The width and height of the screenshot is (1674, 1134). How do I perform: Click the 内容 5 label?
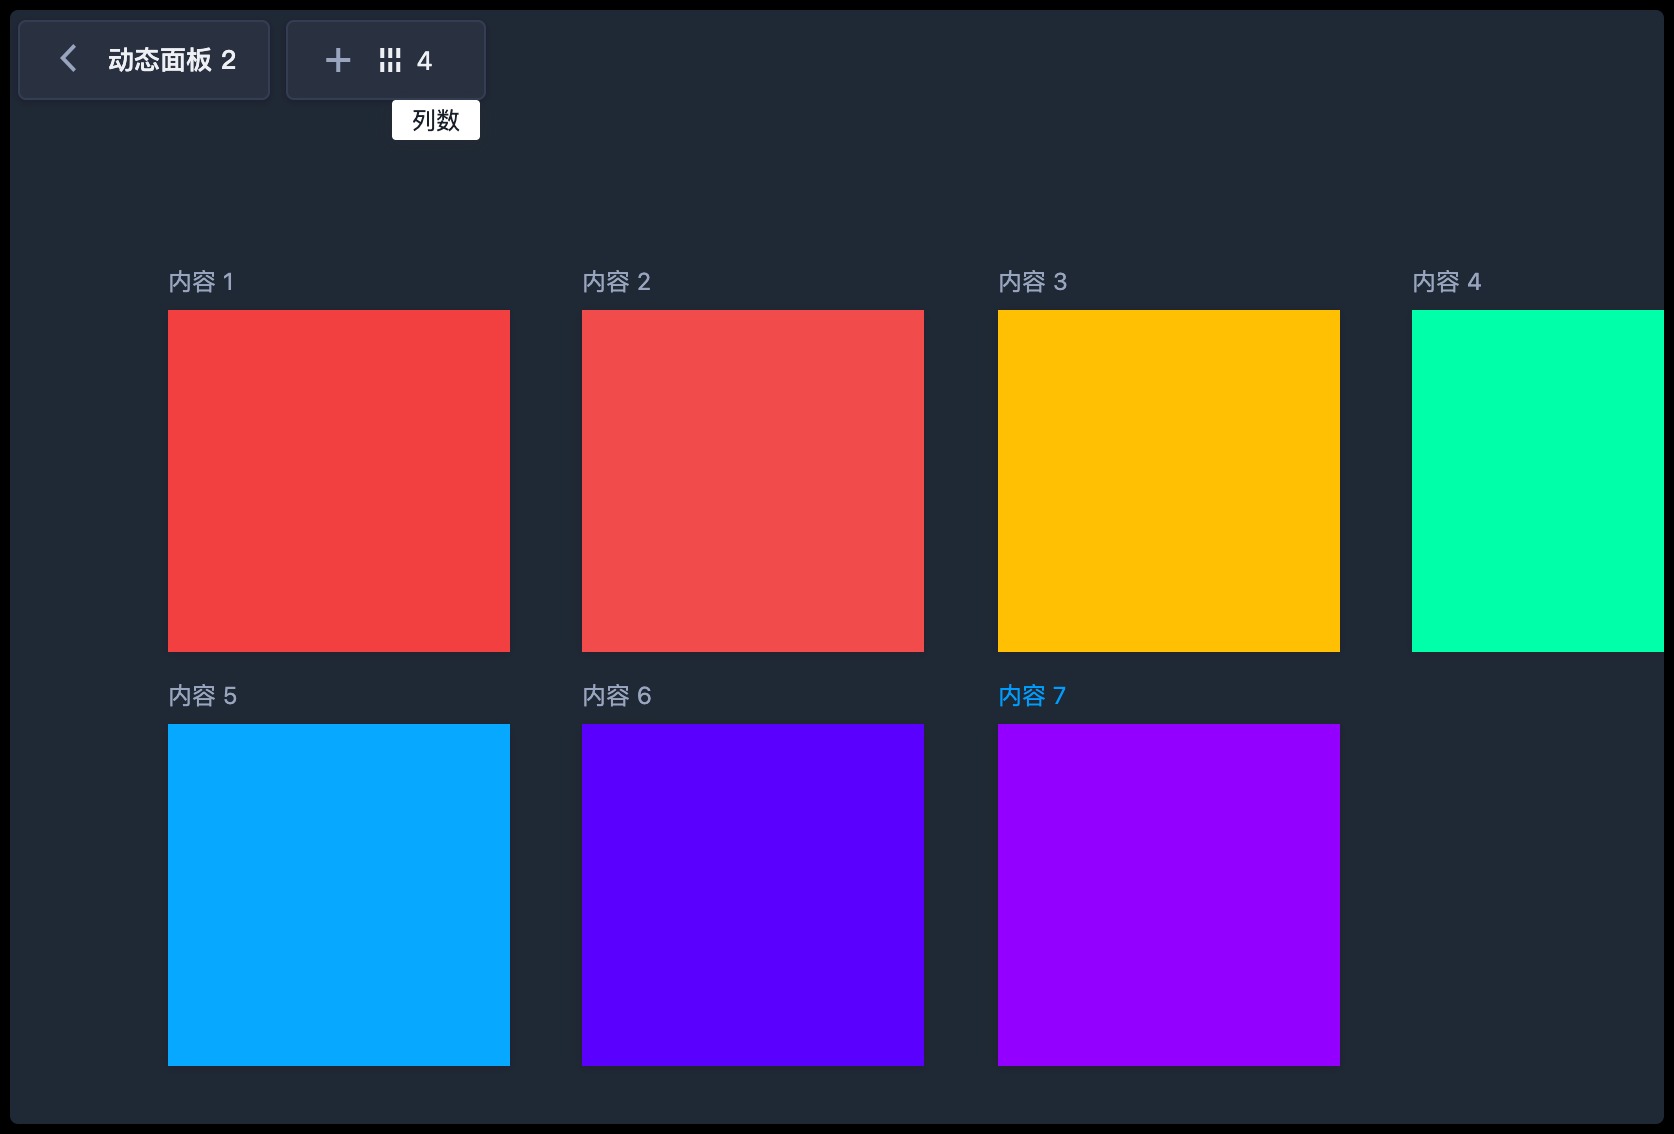pos(202,696)
